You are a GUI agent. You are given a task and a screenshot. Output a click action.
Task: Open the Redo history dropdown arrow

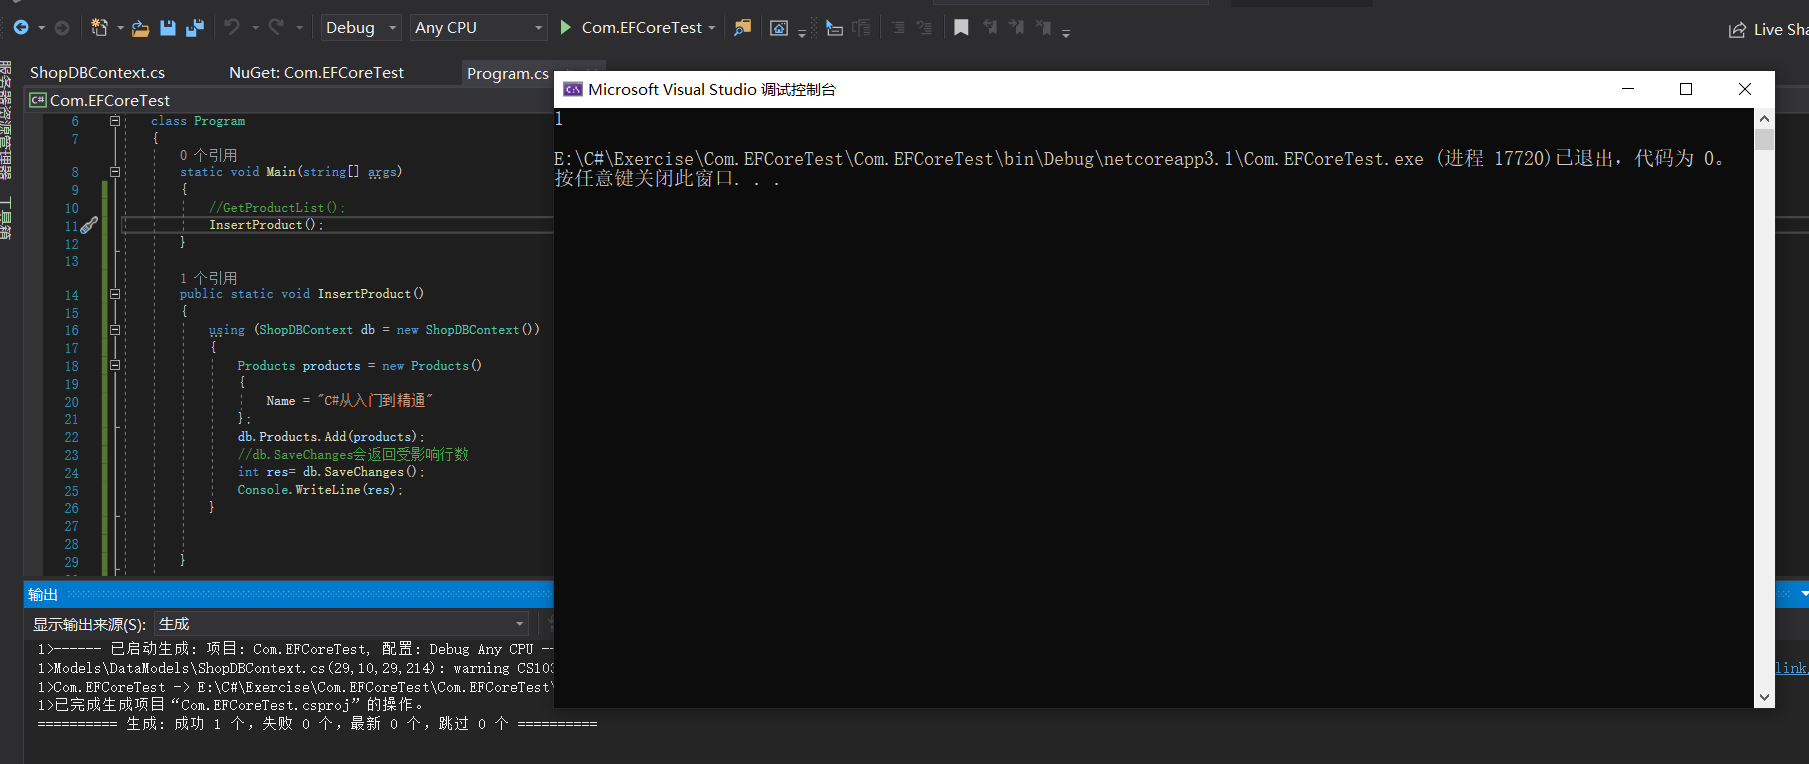(x=299, y=28)
